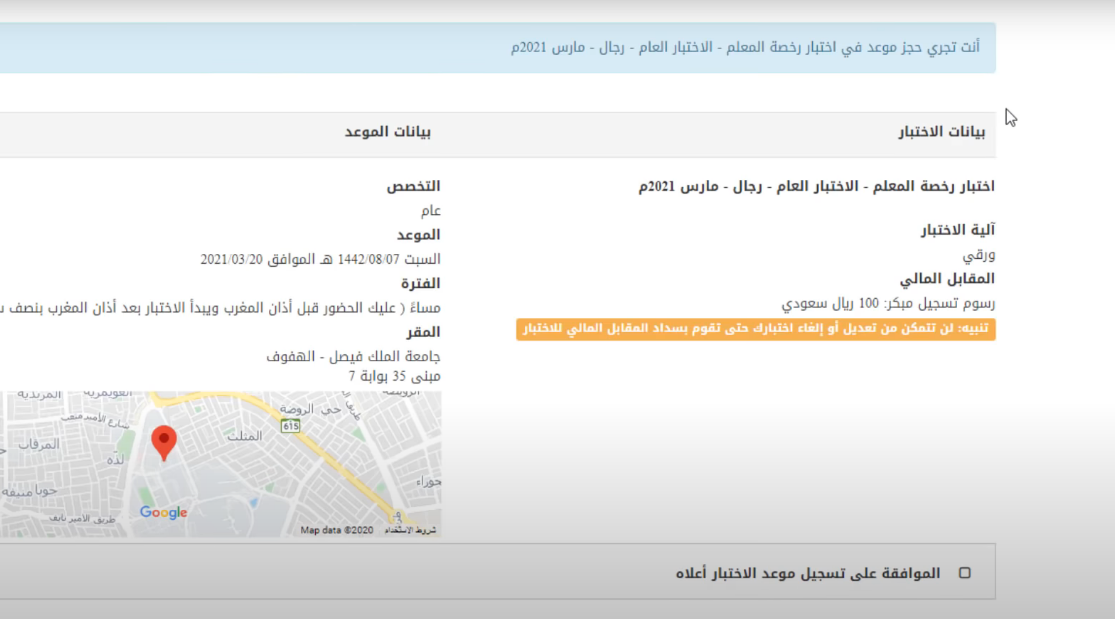Click the red location pin on the map
The height and width of the screenshot is (619, 1115).
[x=164, y=443]
